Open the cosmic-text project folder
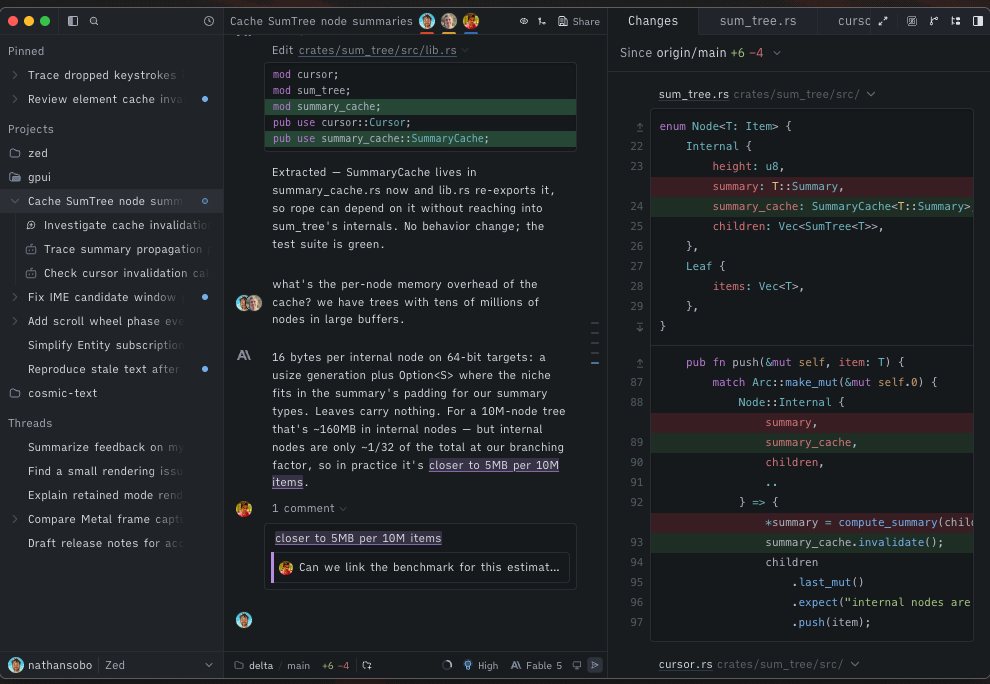The image size is (990, 684). [111, 393]
